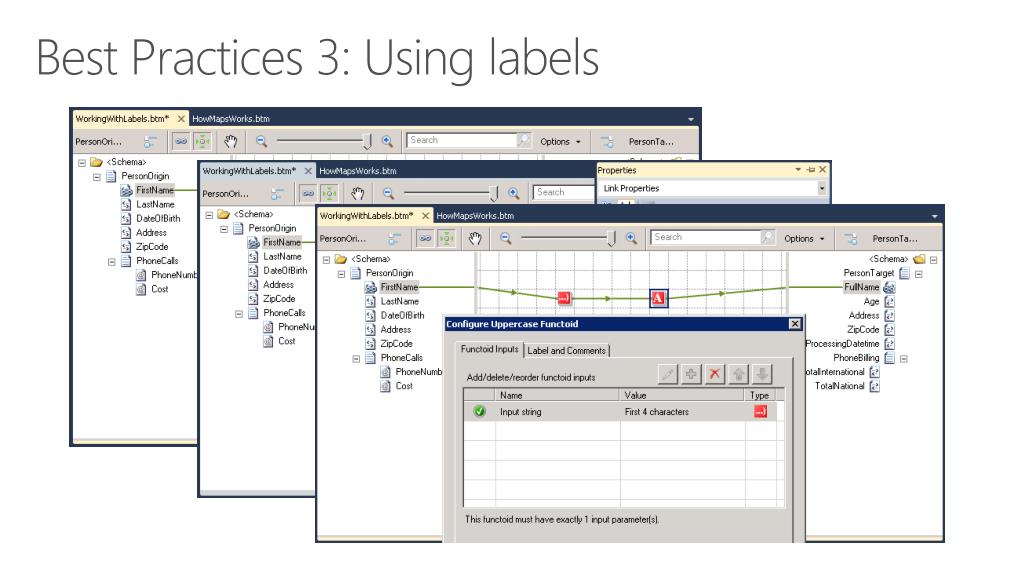
Task: Select the FirstName node in the front window tree
Action: tap(399, 287)
